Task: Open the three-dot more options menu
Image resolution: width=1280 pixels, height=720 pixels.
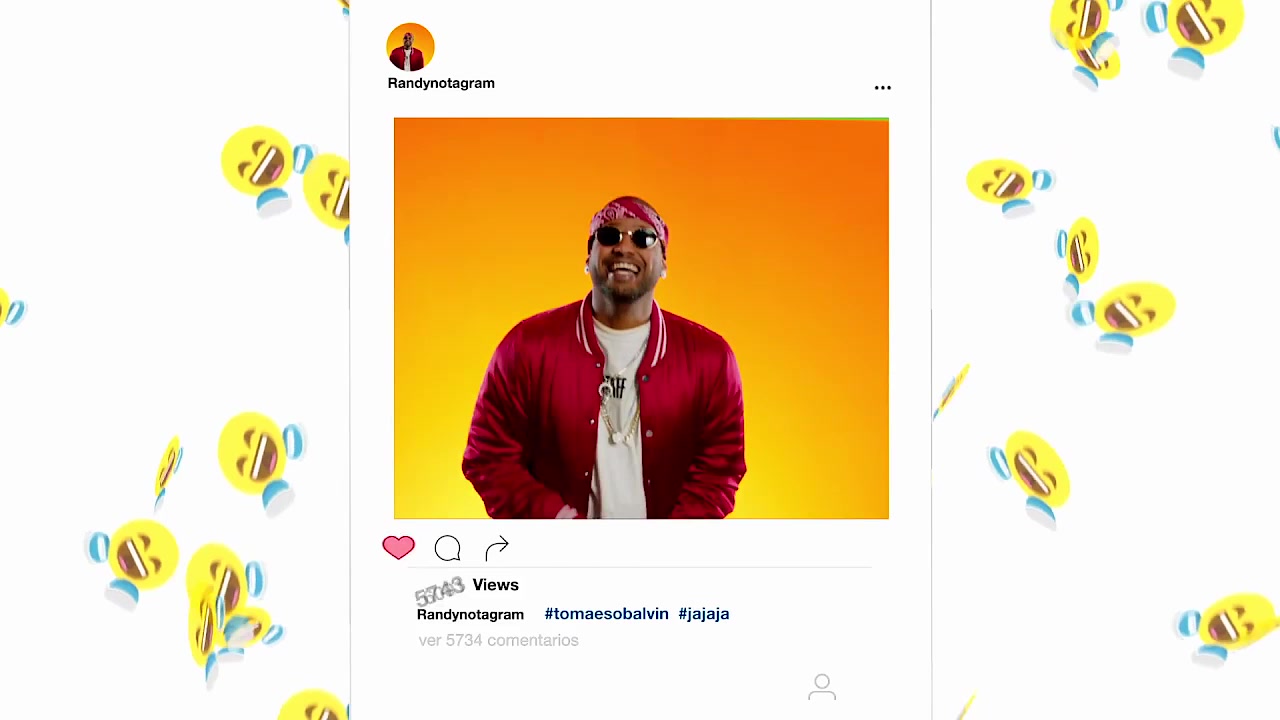Action: point(882,88)
